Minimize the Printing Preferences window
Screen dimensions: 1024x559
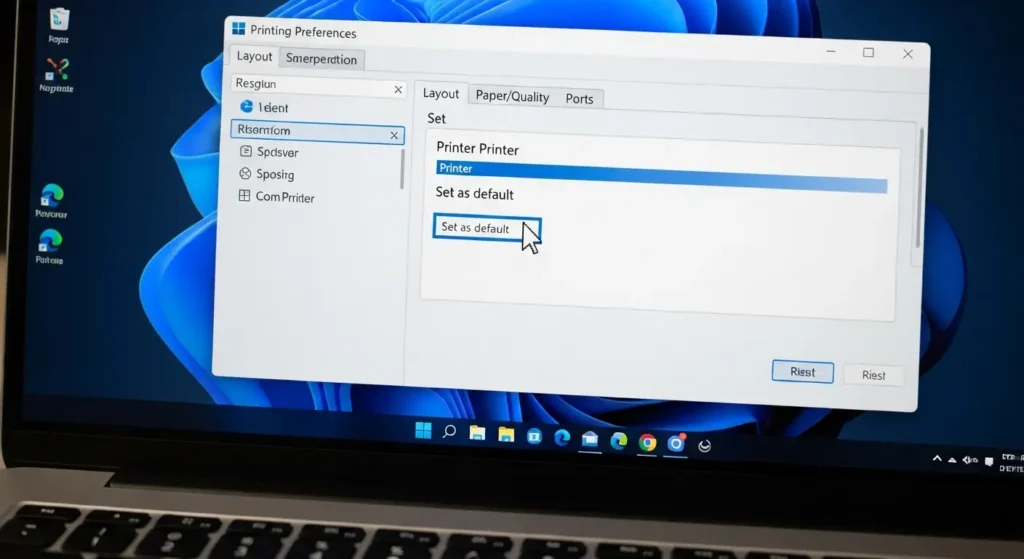831,51
